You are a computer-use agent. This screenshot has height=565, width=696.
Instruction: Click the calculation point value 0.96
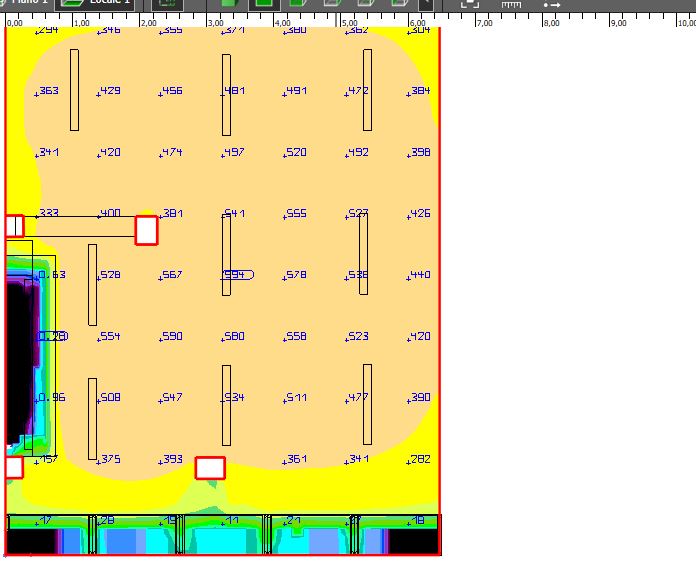tap(52, 397)
